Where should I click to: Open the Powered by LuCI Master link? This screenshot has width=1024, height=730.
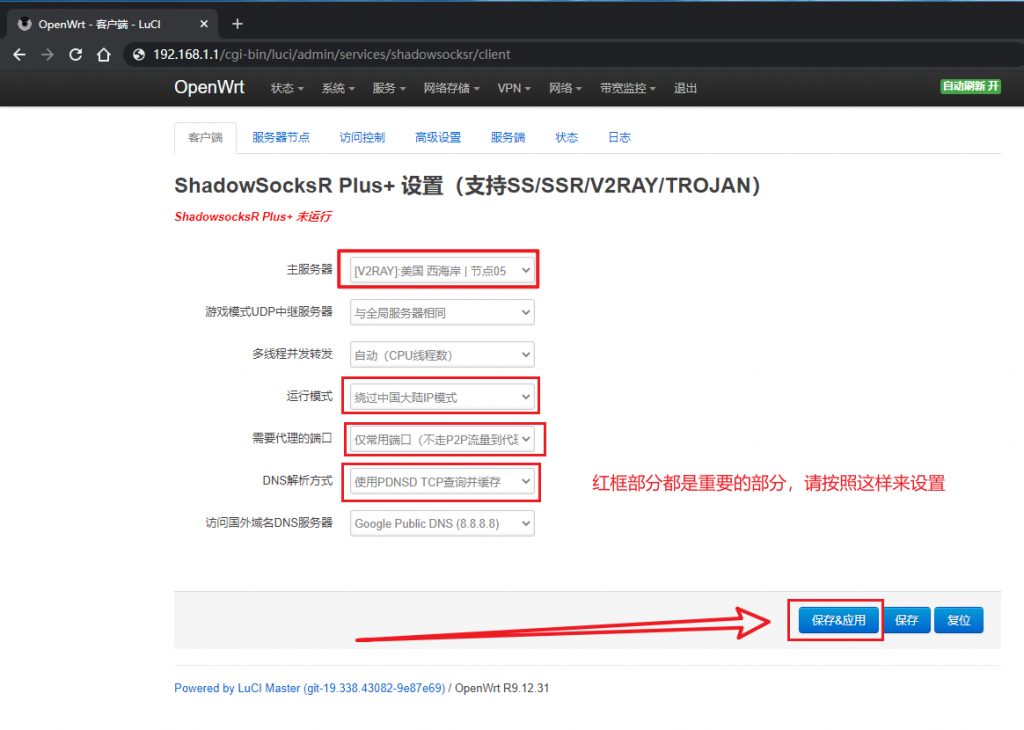pyautogui.click(x=310, y=688)
